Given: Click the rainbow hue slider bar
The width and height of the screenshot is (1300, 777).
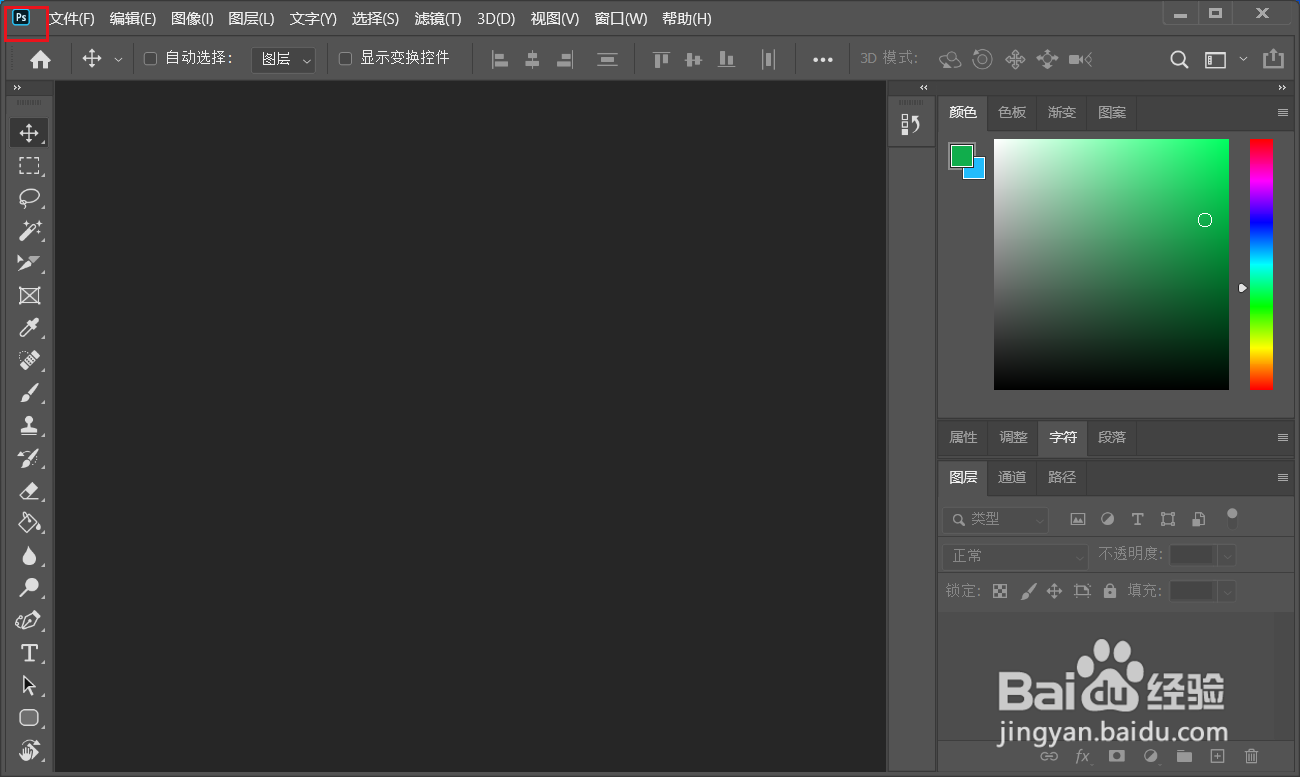Looking at the screenshot, I should pos(1261,265).
